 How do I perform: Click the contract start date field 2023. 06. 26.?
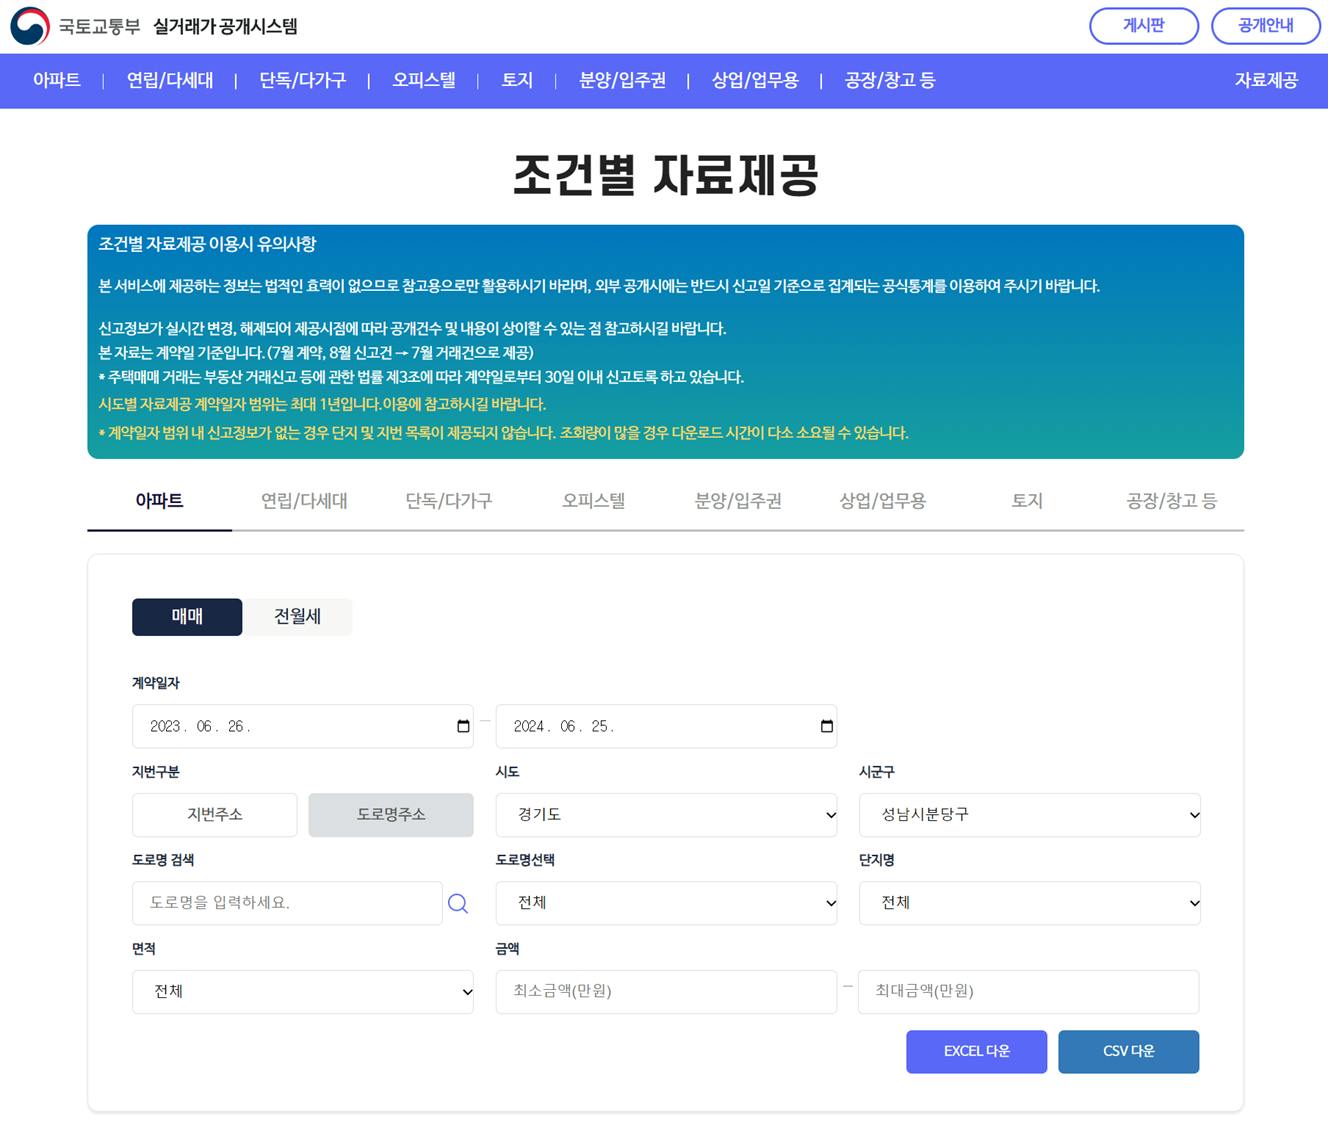click(x=303, y=727)
